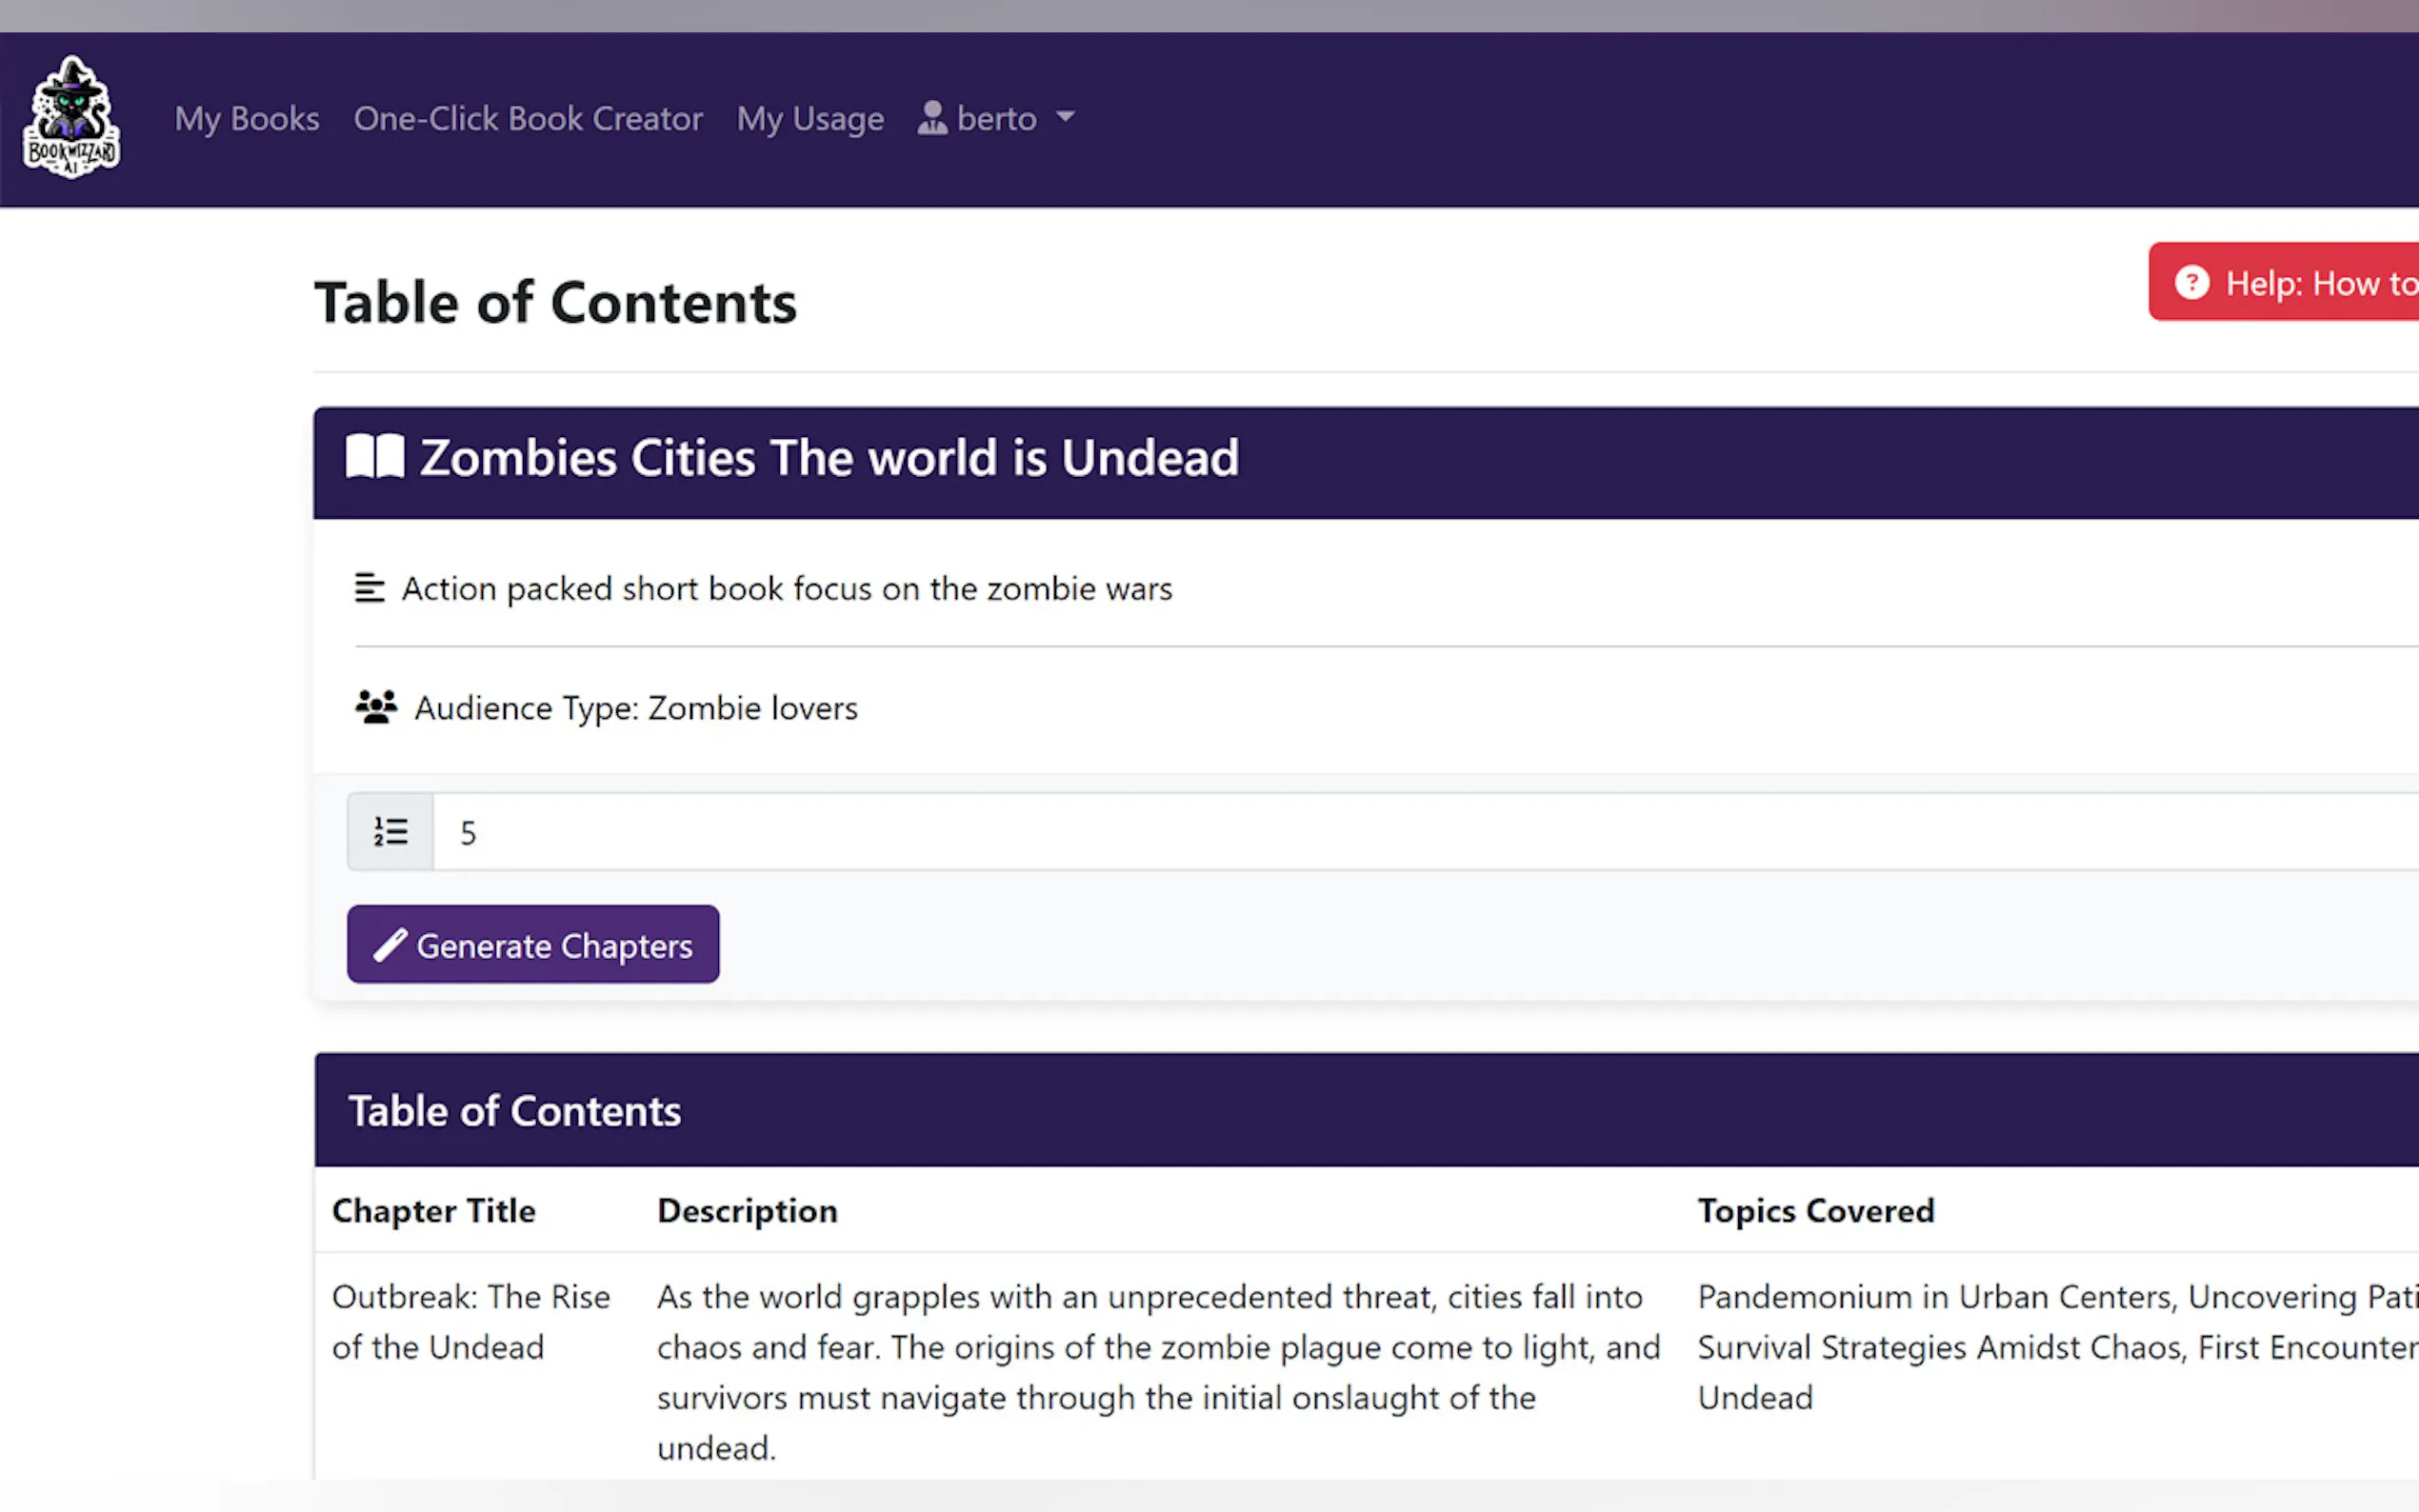Click the numbered list icon by chapter count

coord(390,831)
